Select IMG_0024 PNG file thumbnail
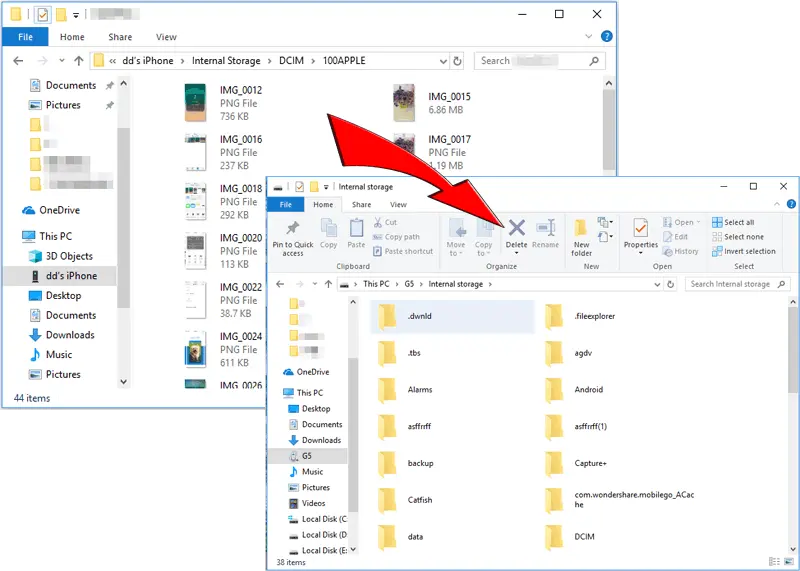This screenshot has width=800, height=571. 195,350
